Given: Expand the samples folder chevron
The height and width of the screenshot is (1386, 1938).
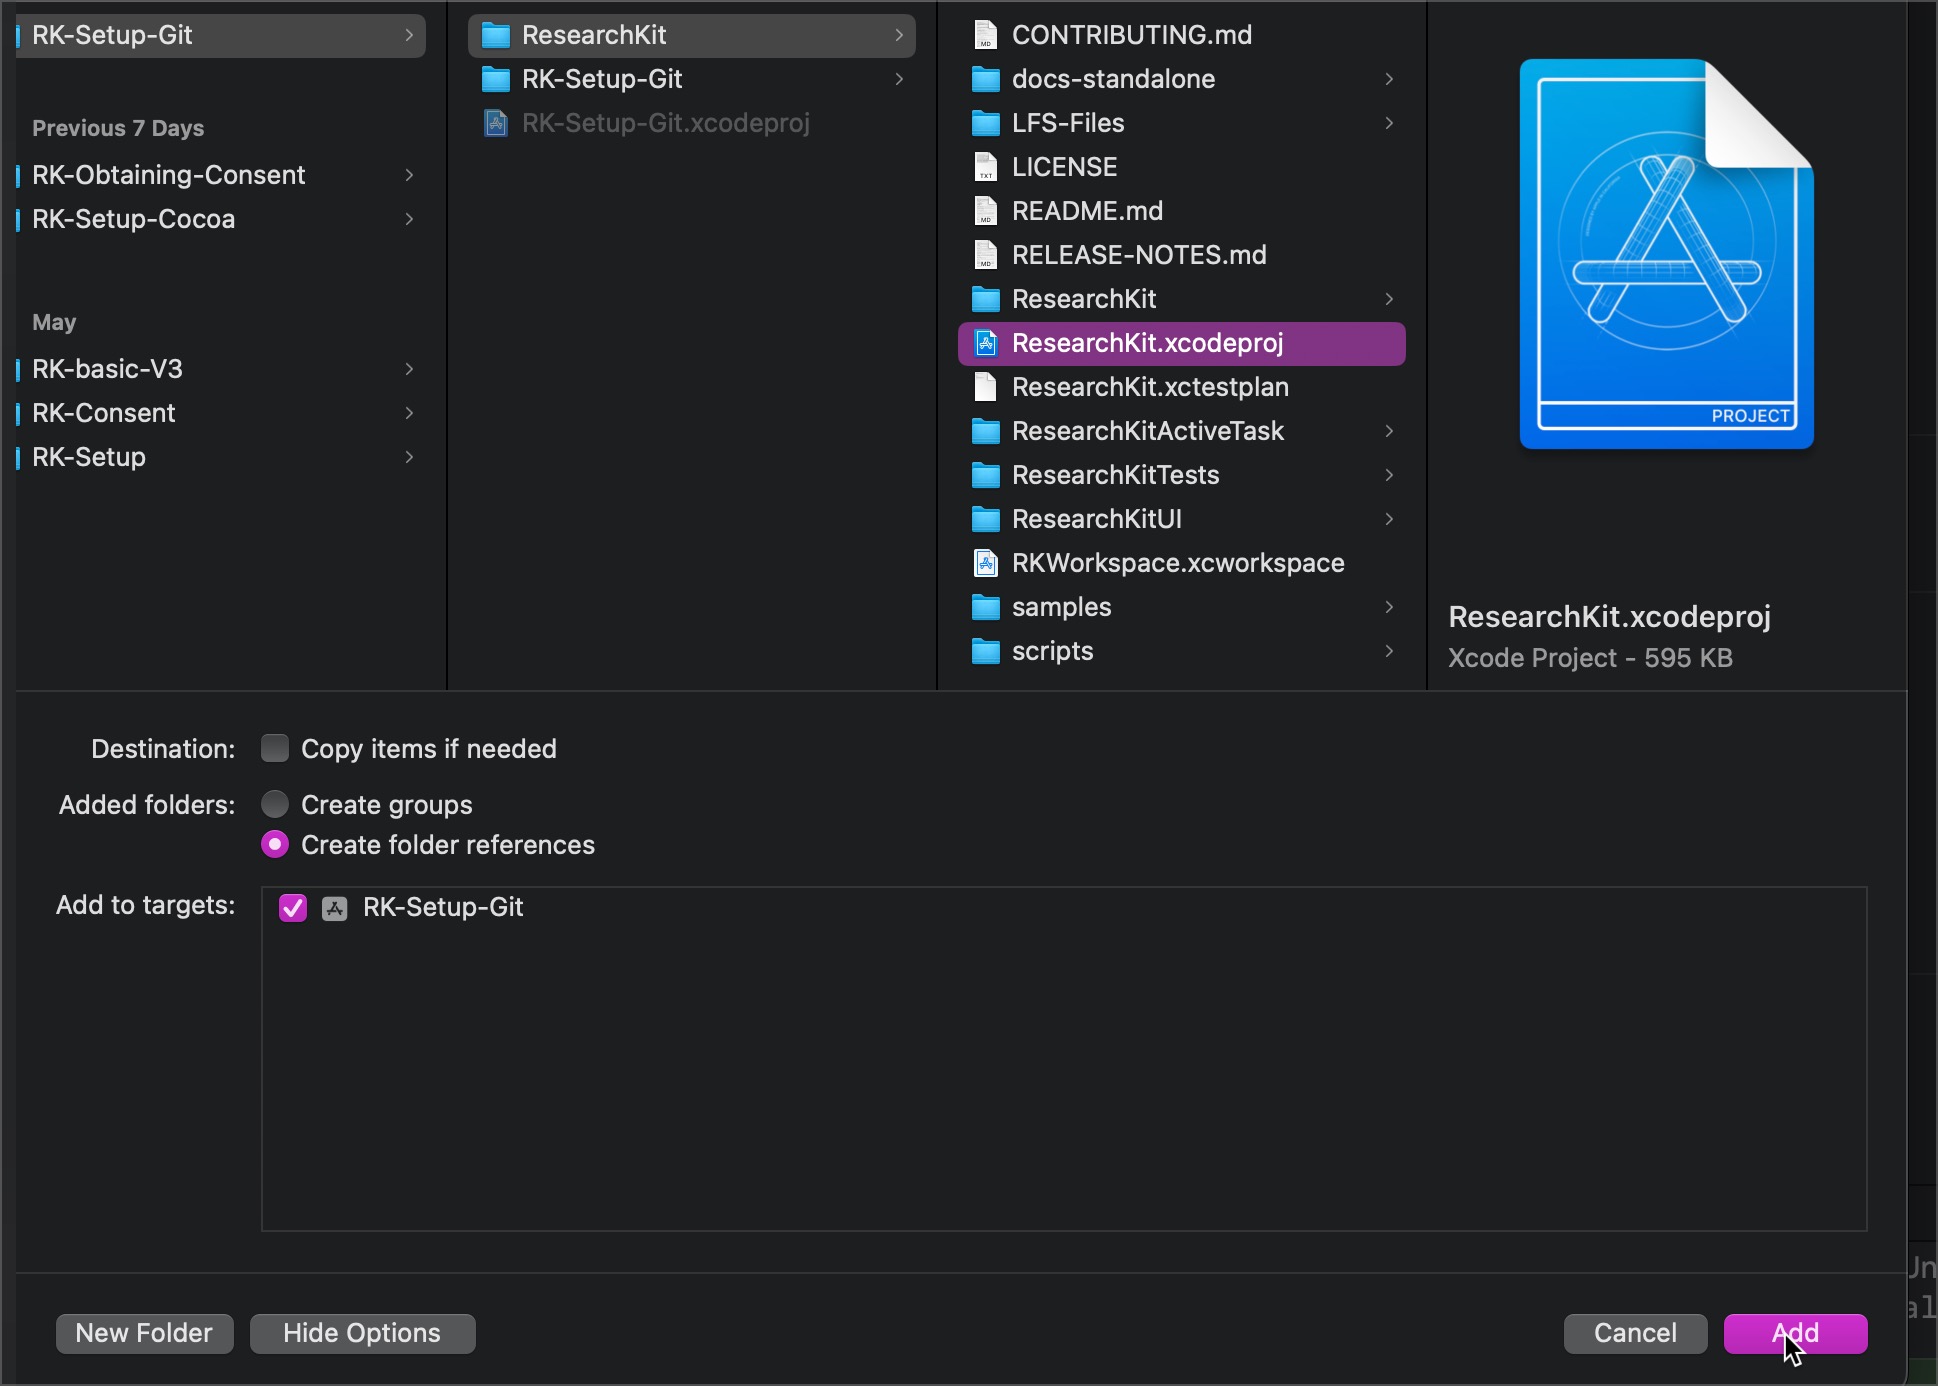Looking at the screenshot, I should pyautogui.click(x=1389, y=607).
